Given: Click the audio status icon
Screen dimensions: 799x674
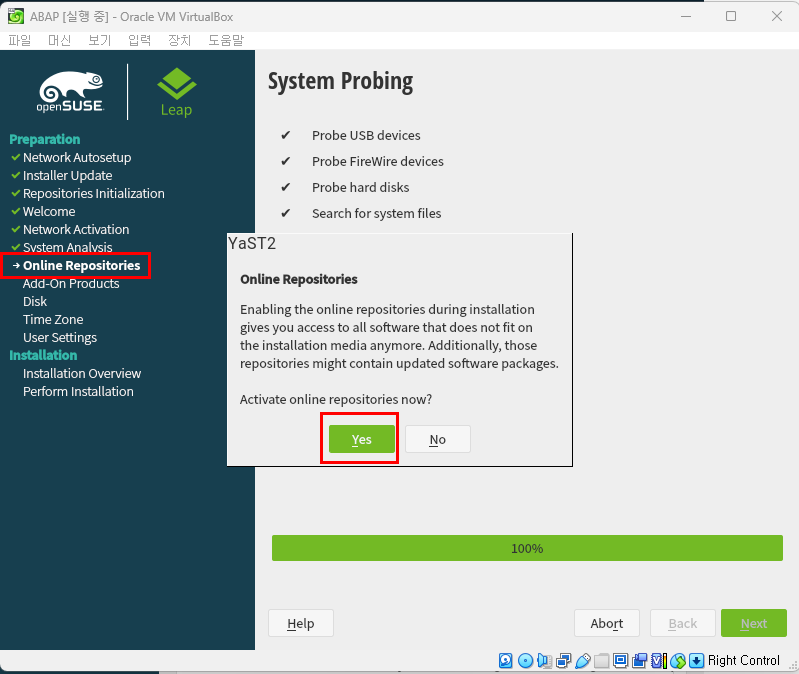Looking at the screenshot, I should click(x=544, y=661).
